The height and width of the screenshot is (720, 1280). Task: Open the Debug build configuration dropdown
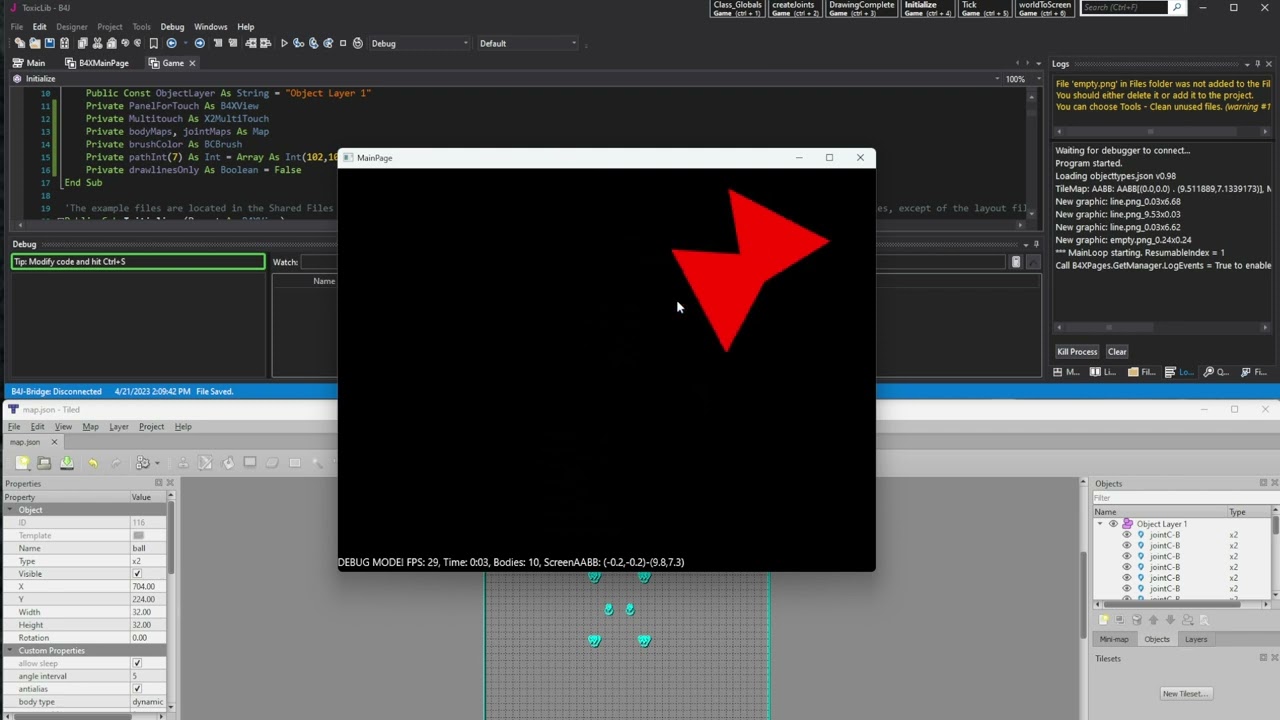click(419, 43)
